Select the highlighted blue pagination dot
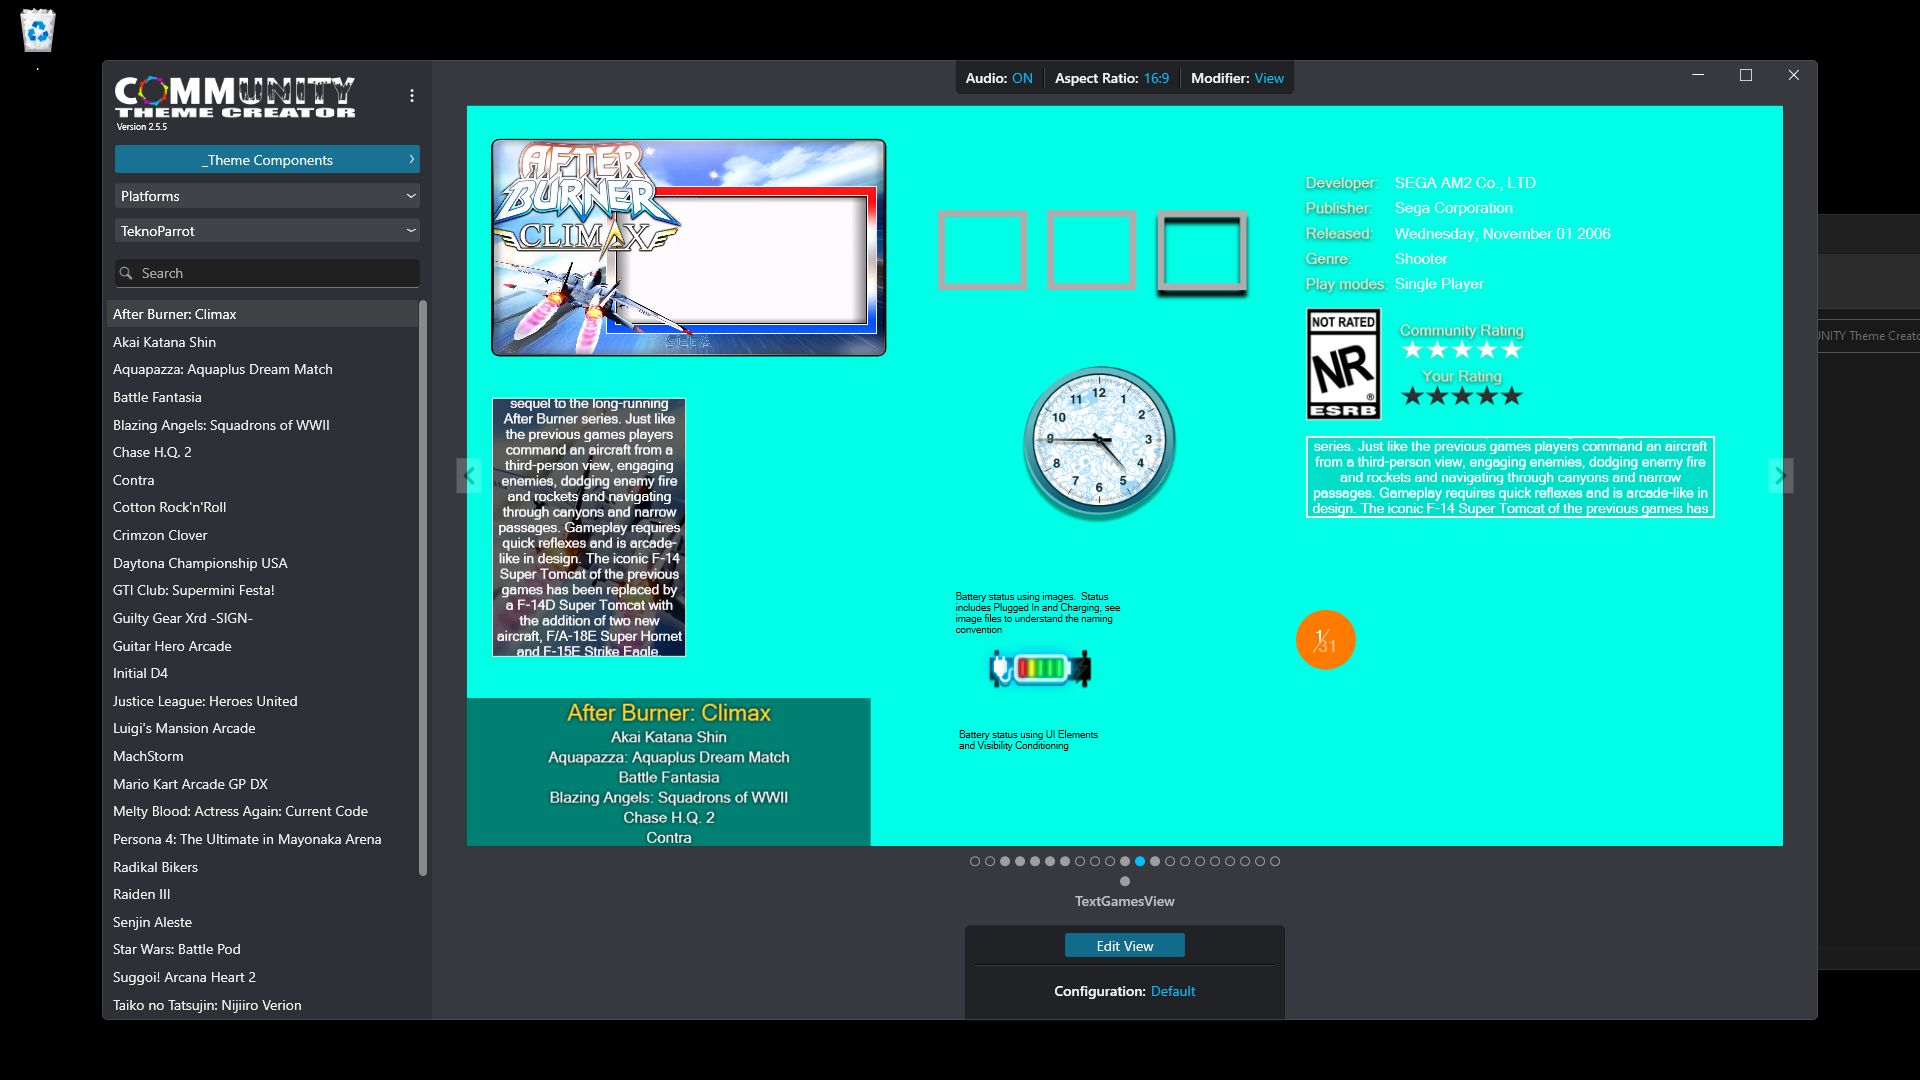The image size is (1920, 1080). click(x=1140, y=861)
